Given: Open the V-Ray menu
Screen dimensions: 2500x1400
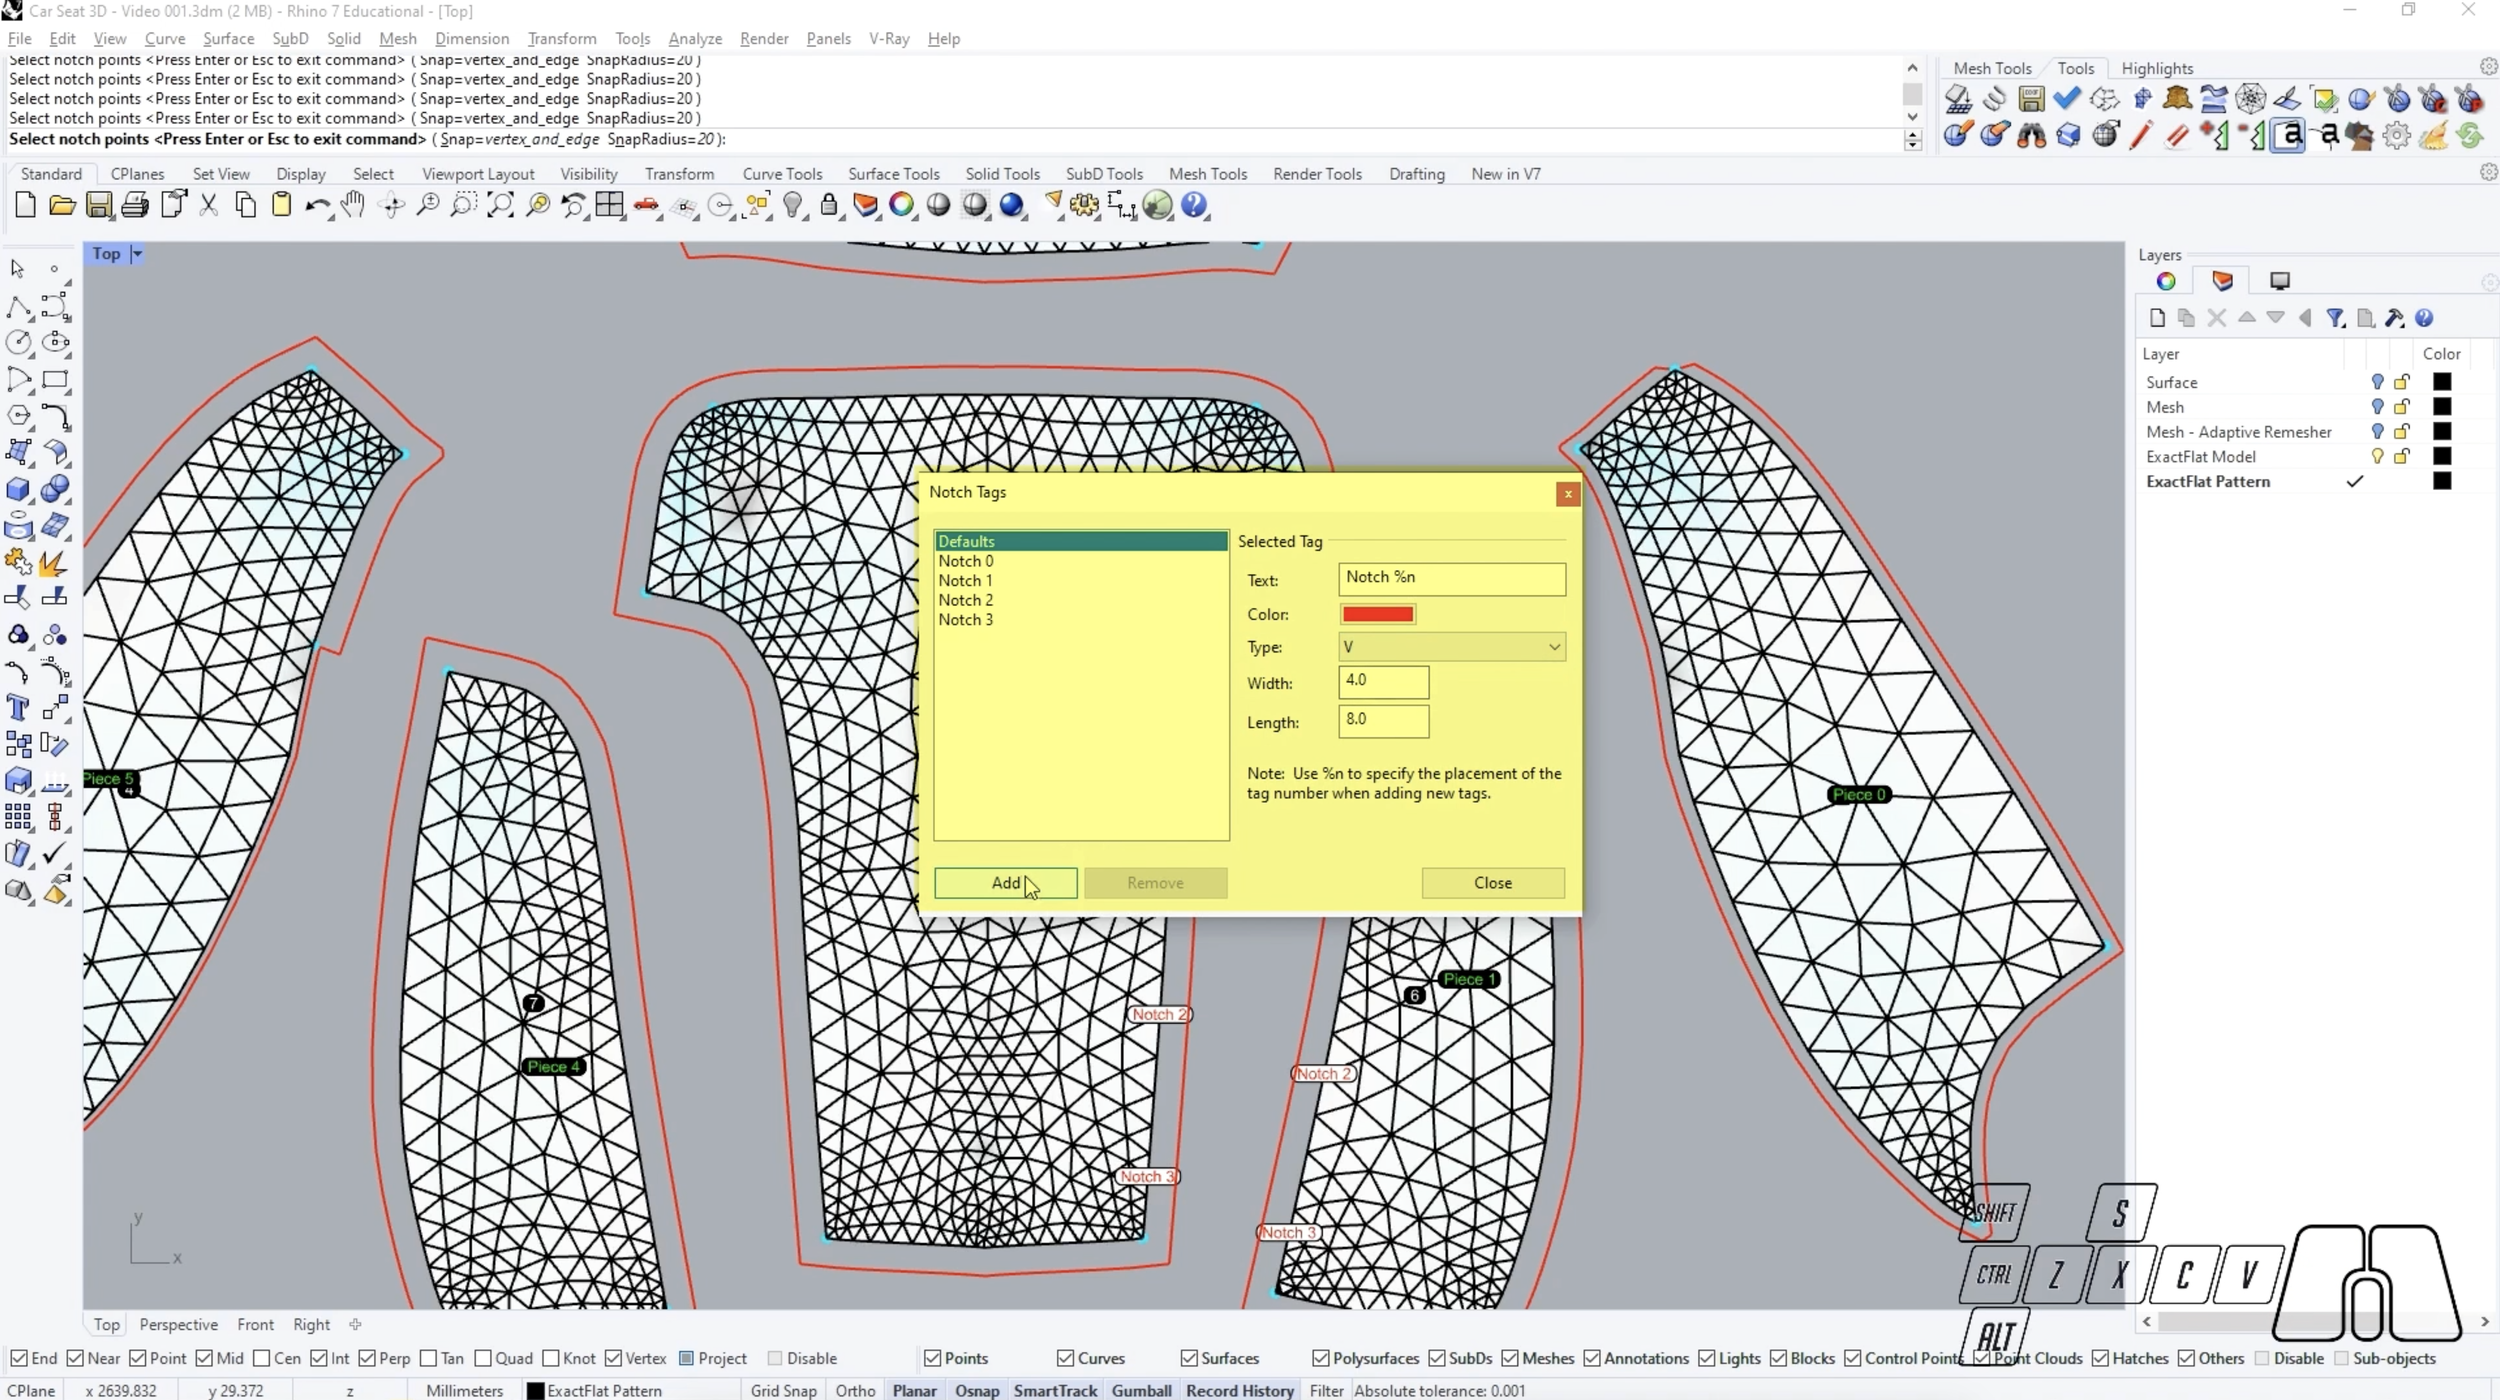Looking at the screenshot, I should pos(889,38).
